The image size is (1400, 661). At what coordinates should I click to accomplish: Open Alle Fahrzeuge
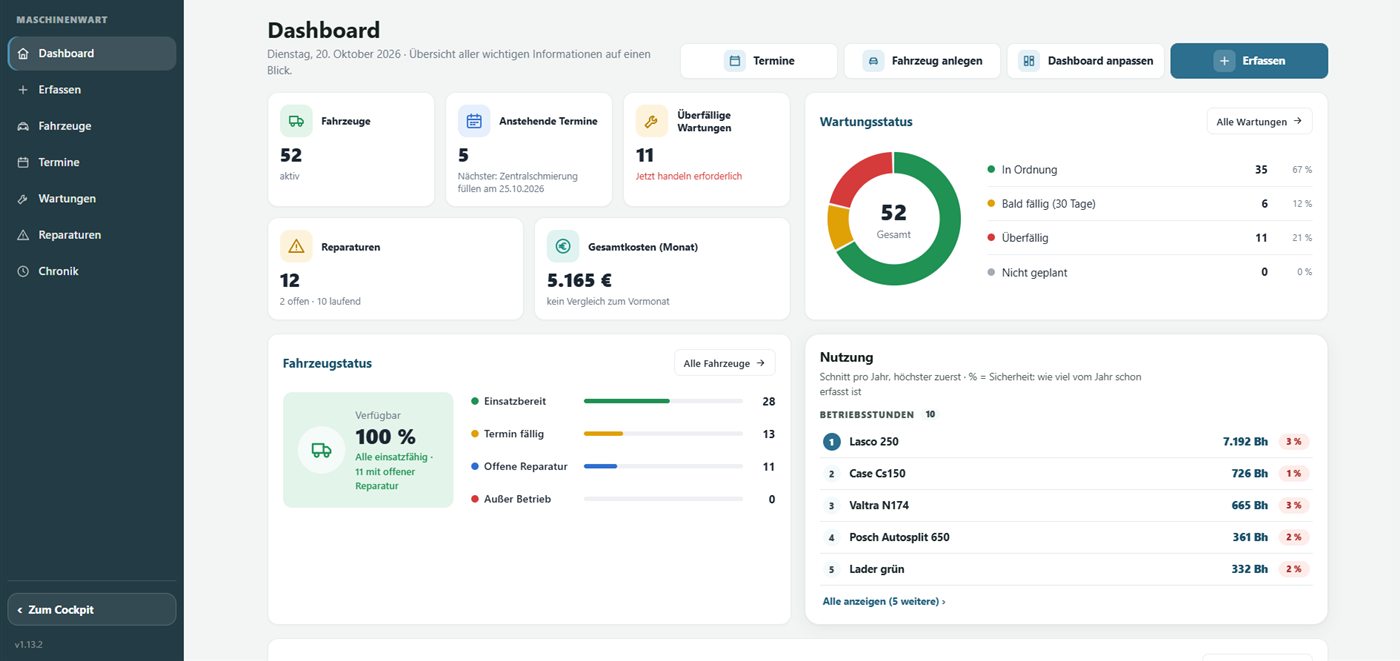(x=725, y=363)
